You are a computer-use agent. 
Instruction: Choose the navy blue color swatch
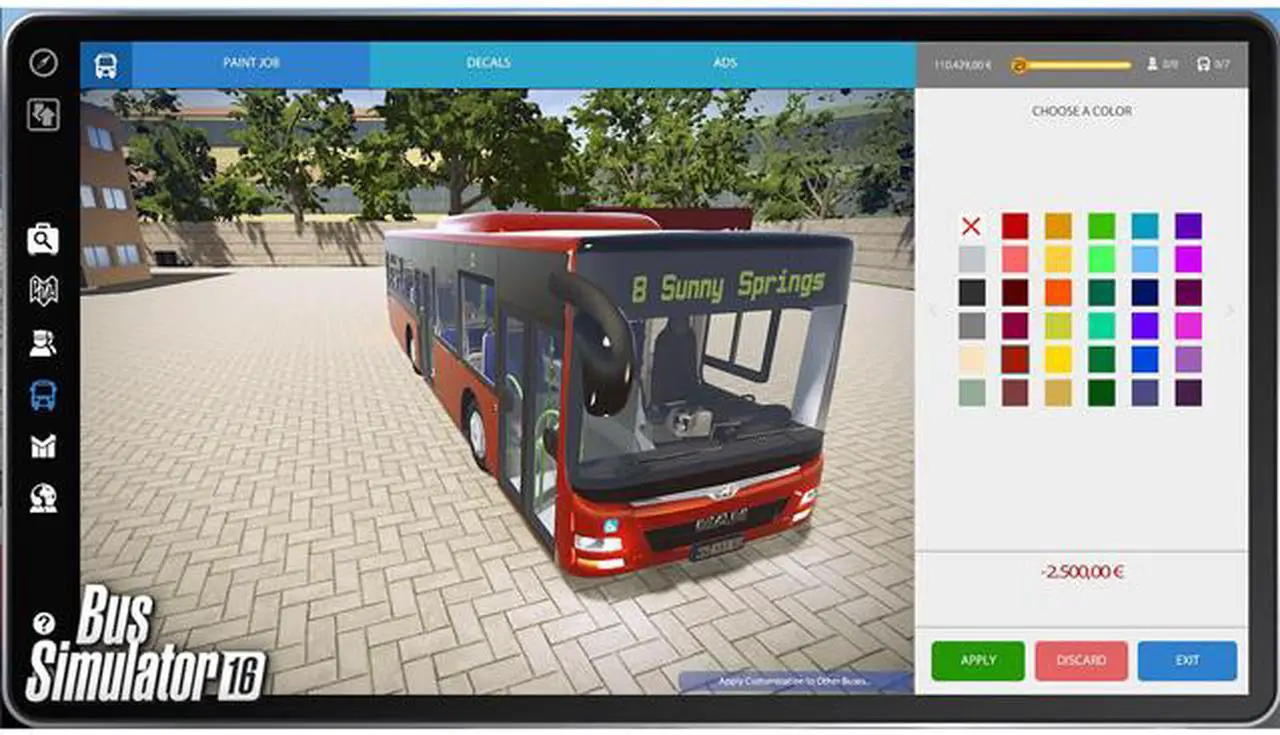(1145, 292)
